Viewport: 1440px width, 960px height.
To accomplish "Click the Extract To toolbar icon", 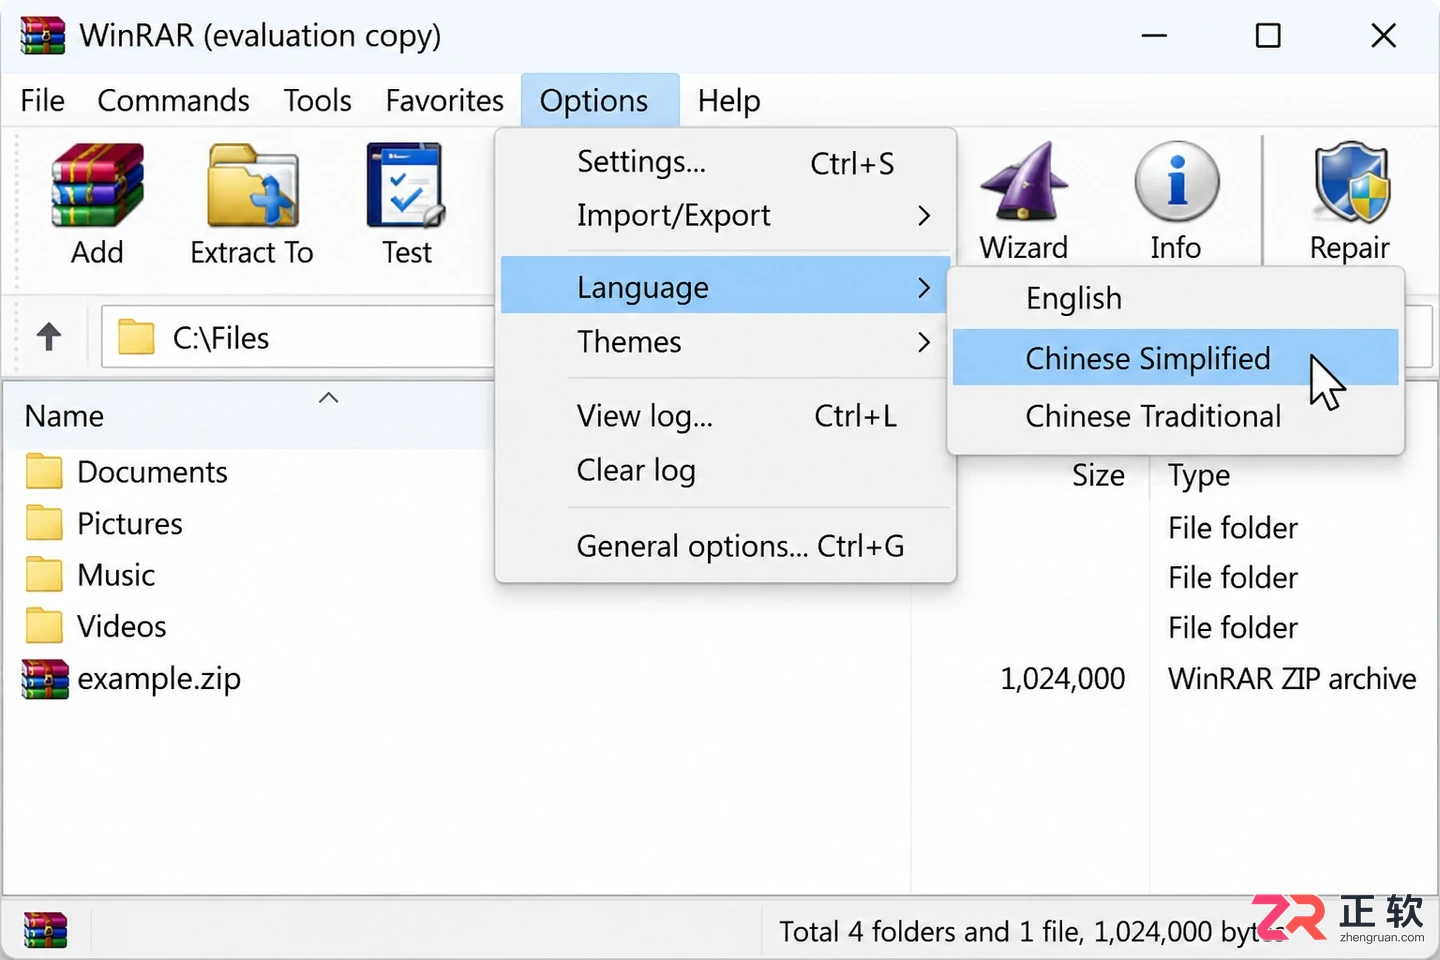I will pos(252,186).
